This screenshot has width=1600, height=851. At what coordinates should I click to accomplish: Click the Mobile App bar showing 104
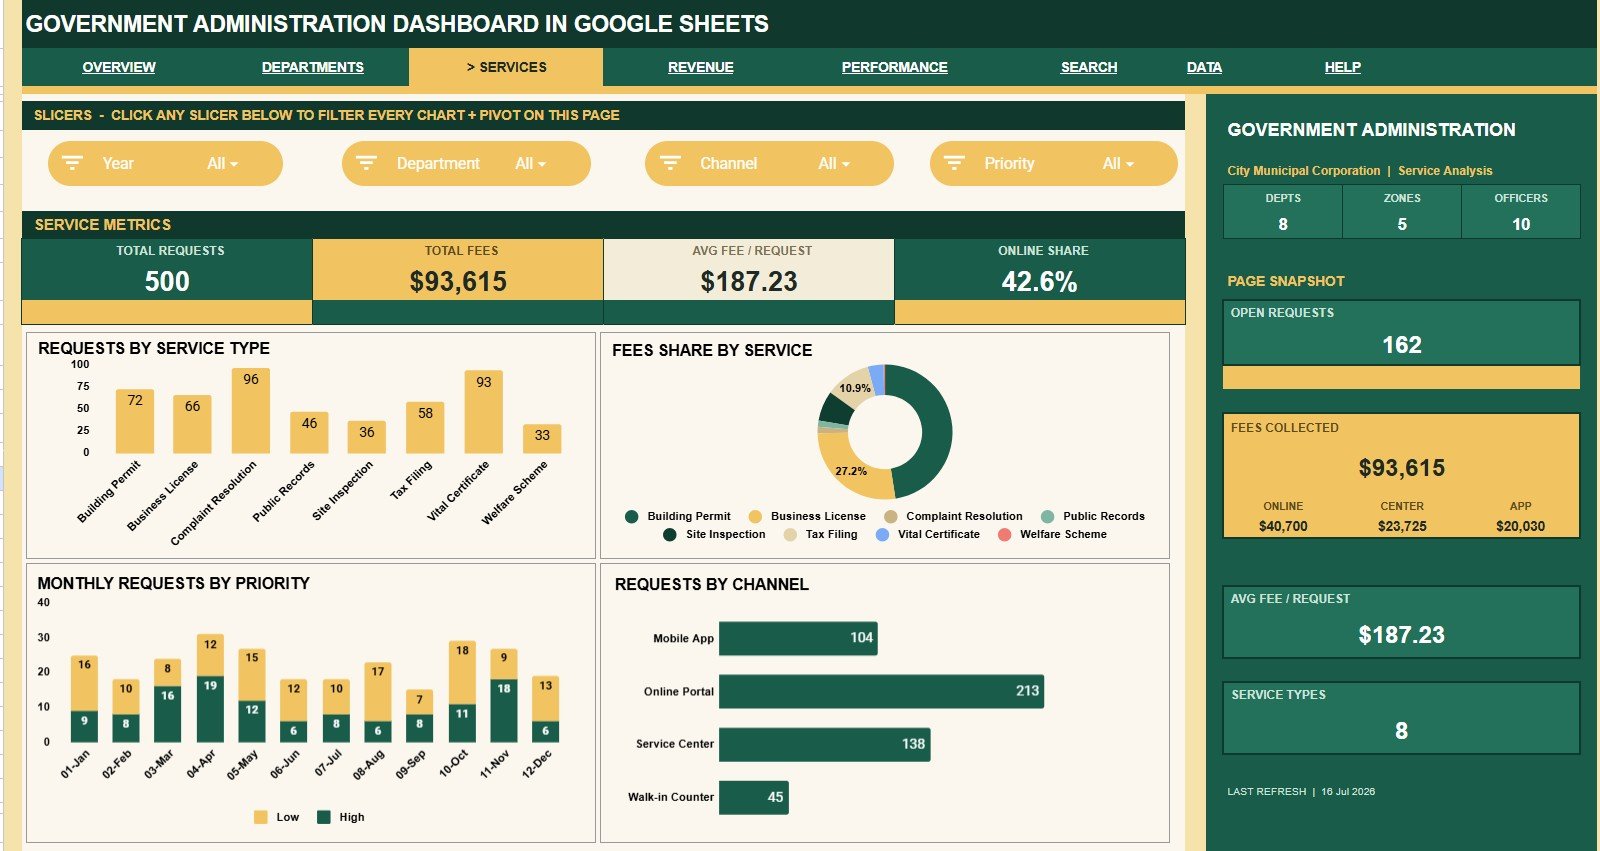tap(798, 638)
